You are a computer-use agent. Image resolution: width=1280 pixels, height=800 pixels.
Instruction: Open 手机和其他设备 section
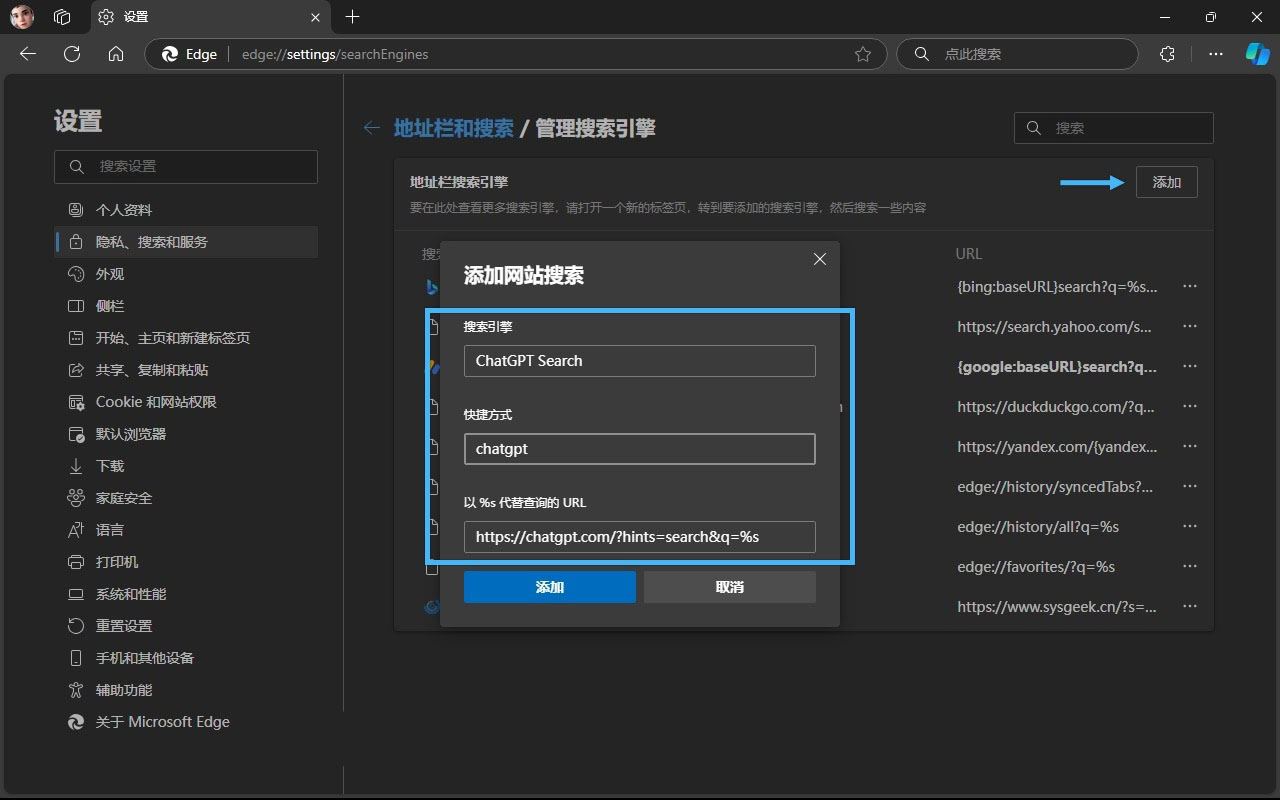(x=186, y=658)
